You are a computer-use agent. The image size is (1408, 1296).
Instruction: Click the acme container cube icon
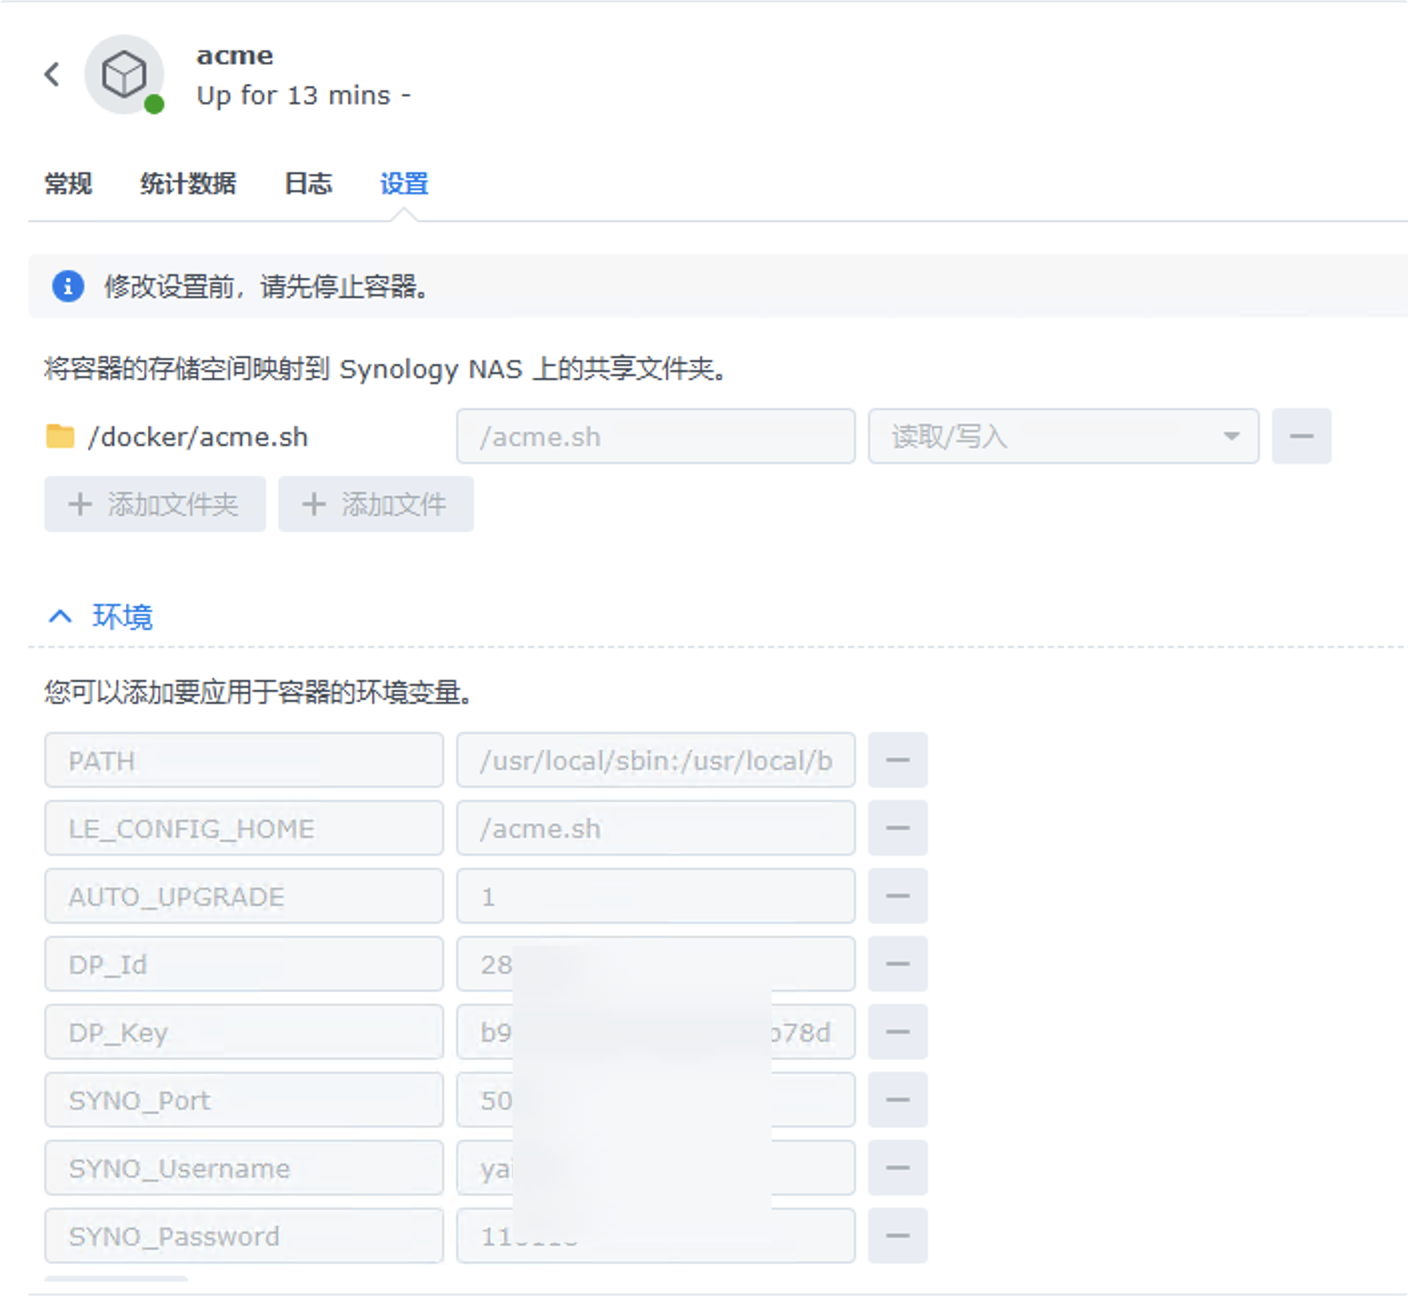click(x=124, y=74)
